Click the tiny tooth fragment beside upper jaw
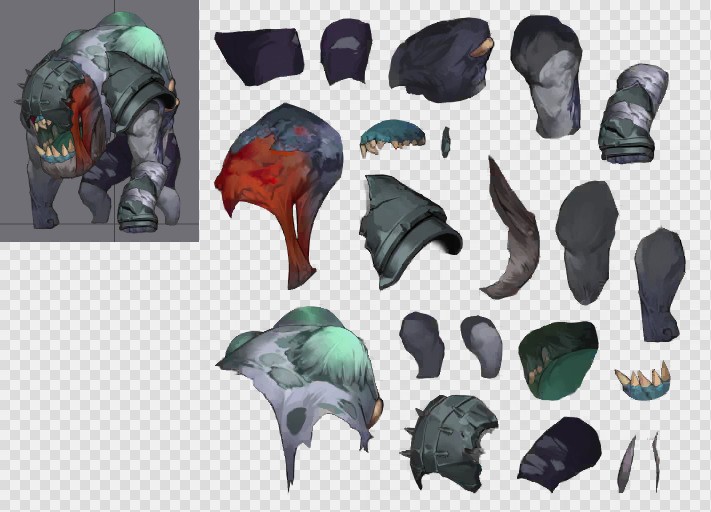Image resolution: width=711 pixels, height=512 pixels. pos(446,142)
